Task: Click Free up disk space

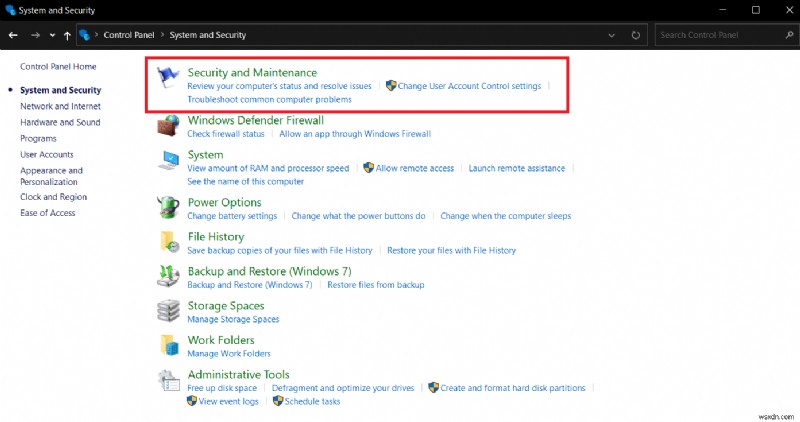Action: point(222,388)
